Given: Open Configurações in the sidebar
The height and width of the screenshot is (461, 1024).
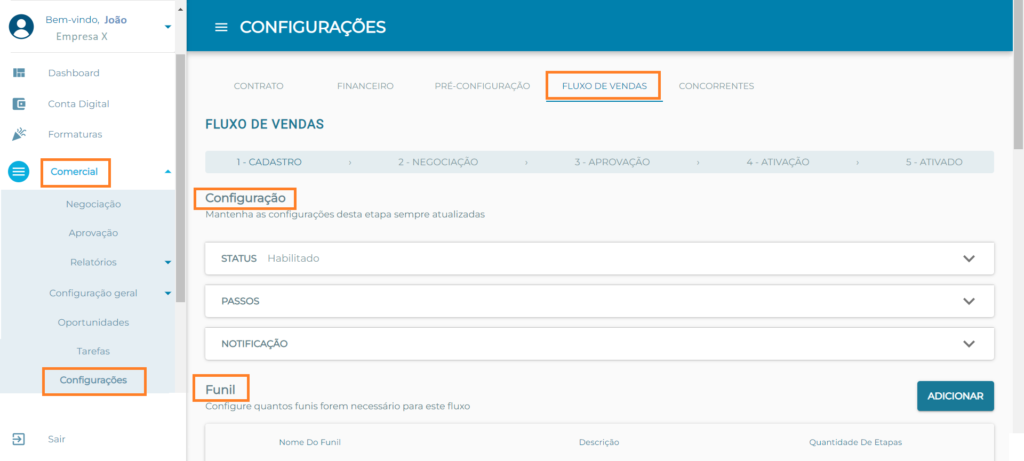Looking at the screenshot, I should [x=93, y=380].
